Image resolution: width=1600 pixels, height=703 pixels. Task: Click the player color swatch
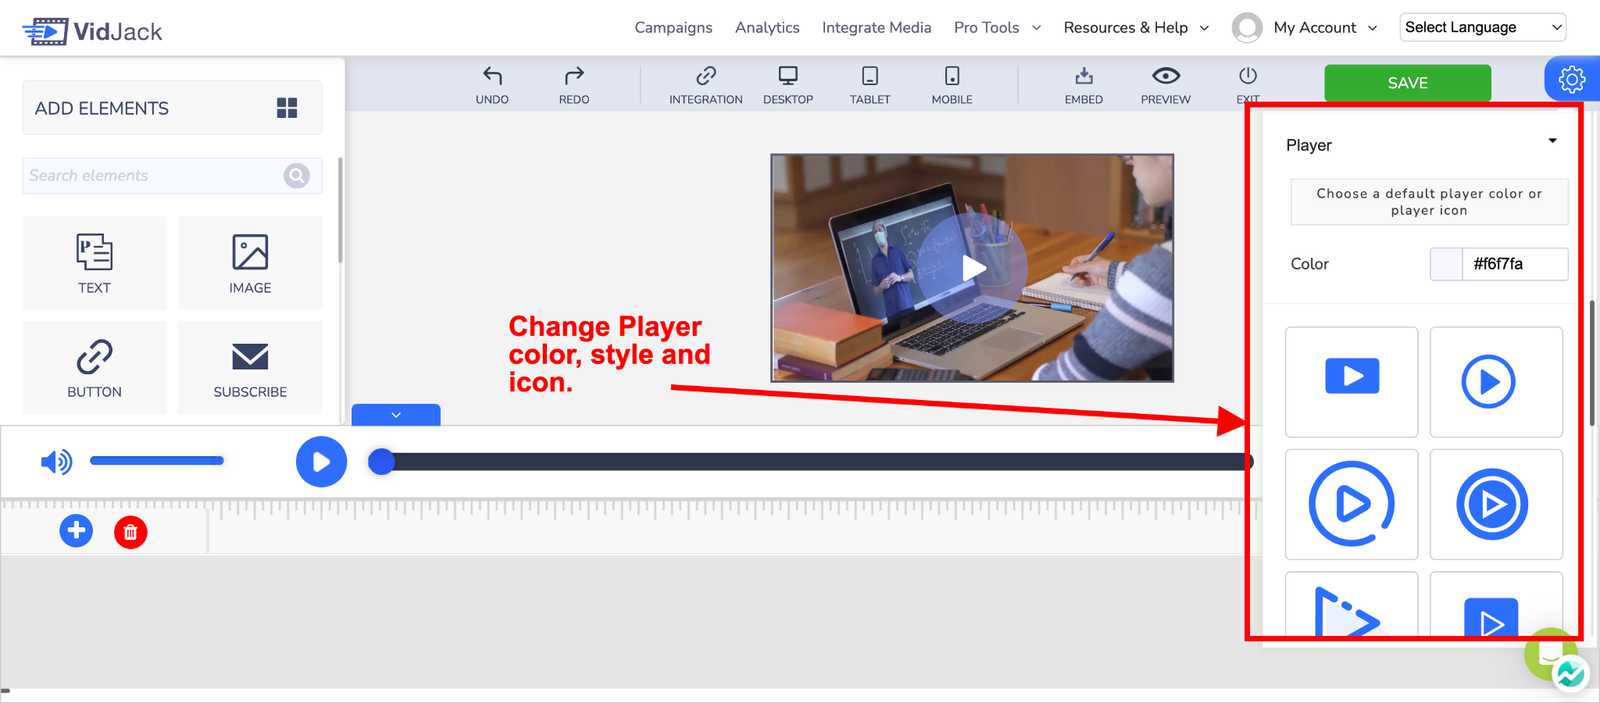[1446, 264]
